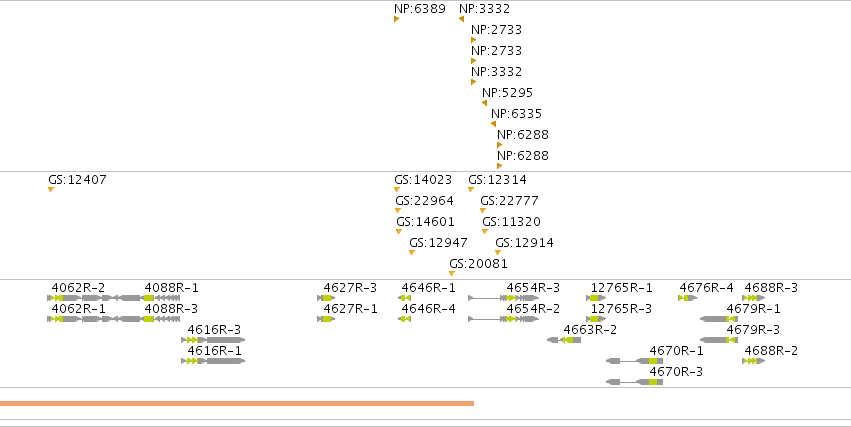This screenshot has height=427, width=851.
Task: Select the 4646R-4 transcript glyph
Action: tap(404, 319)
